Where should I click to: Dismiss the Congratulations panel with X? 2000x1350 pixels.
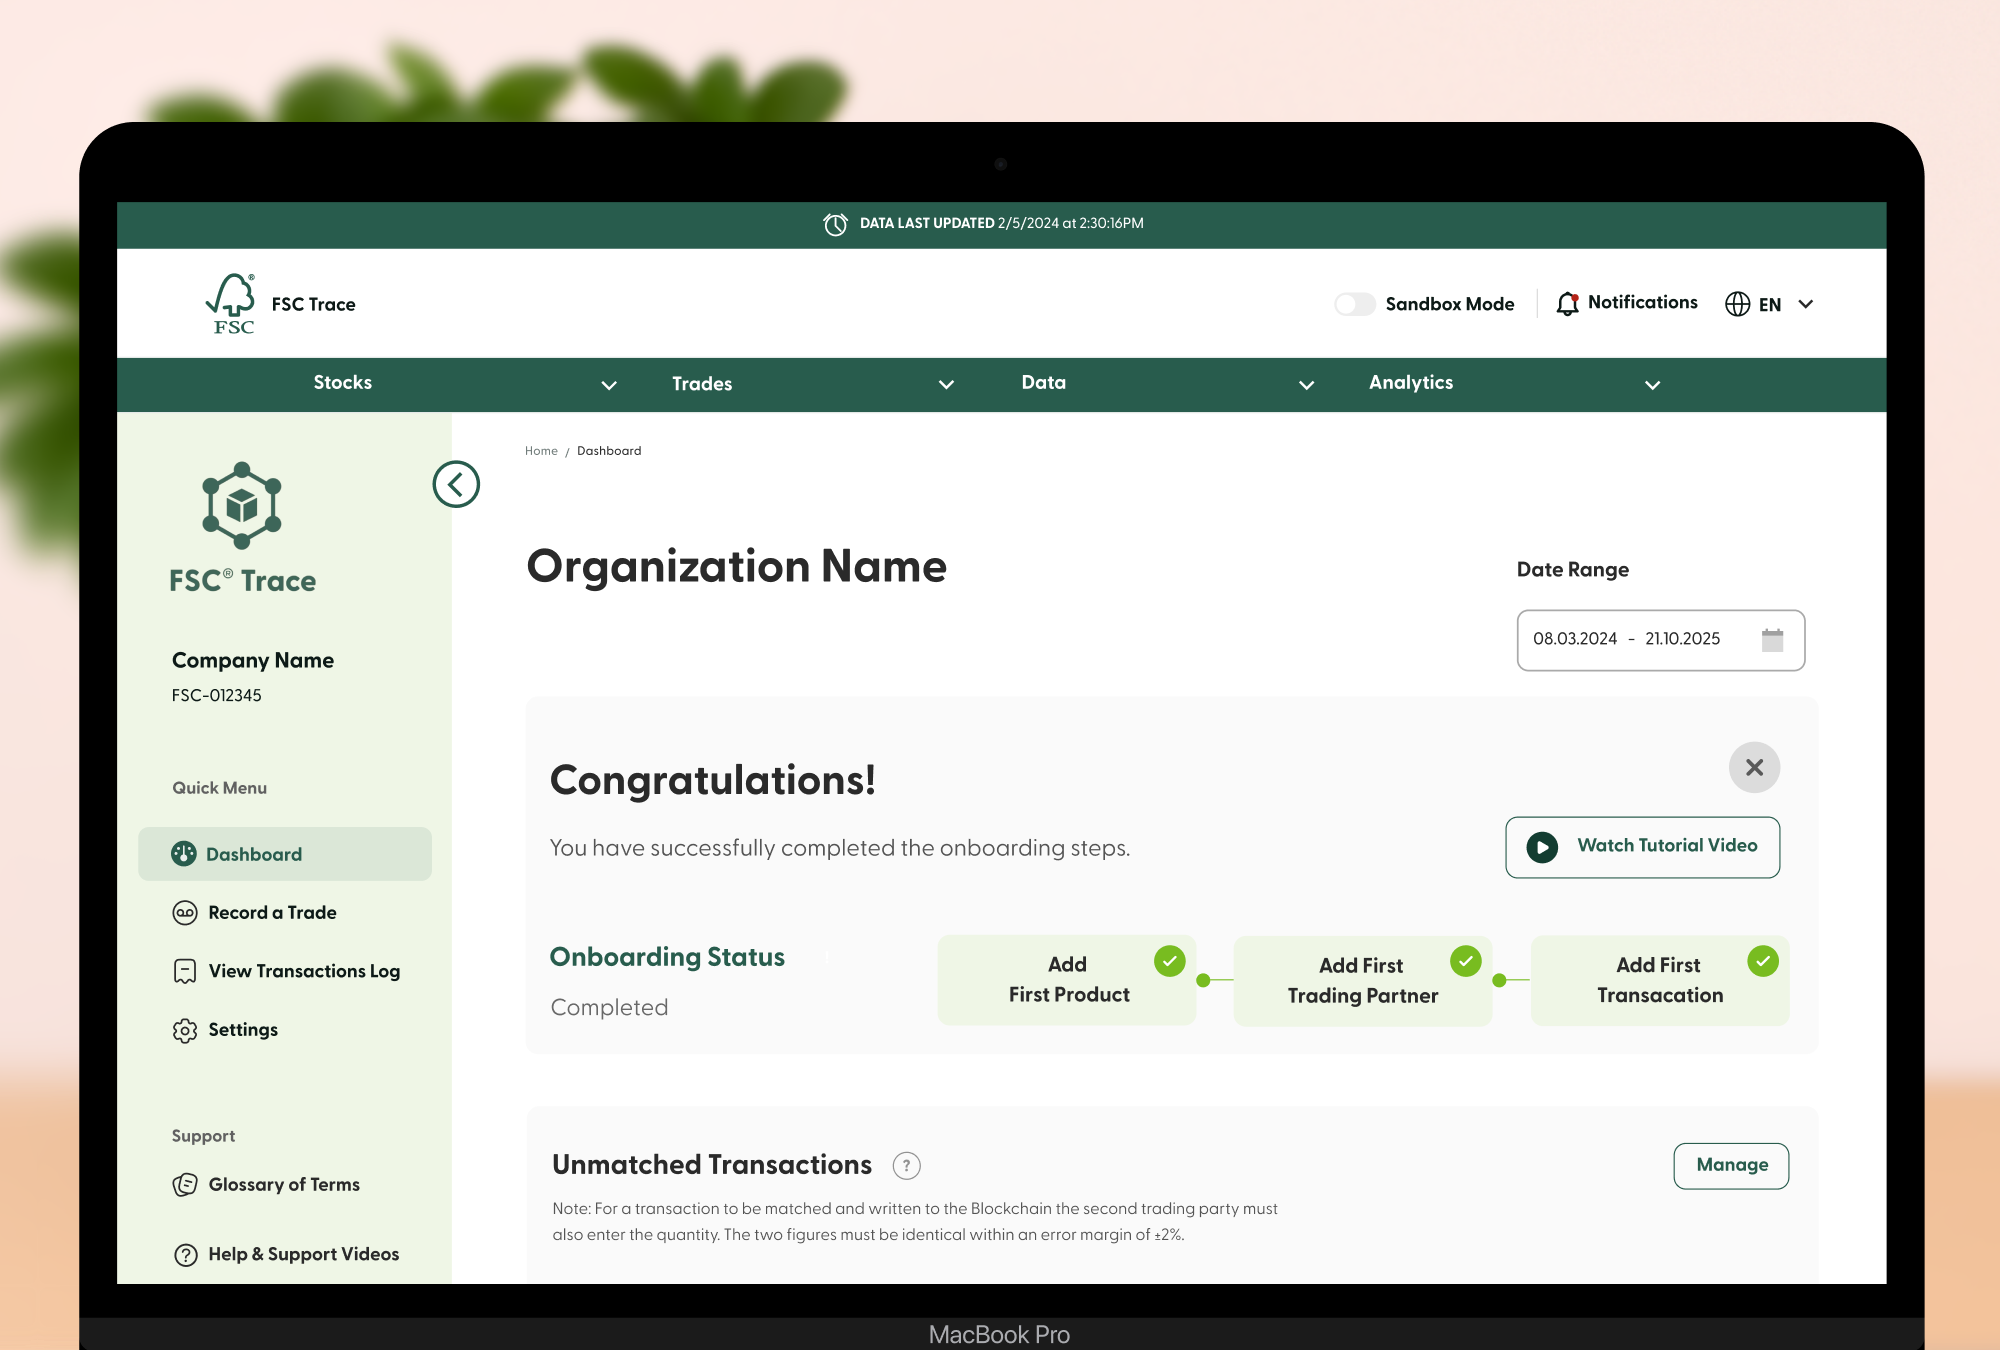point(1754,767)
